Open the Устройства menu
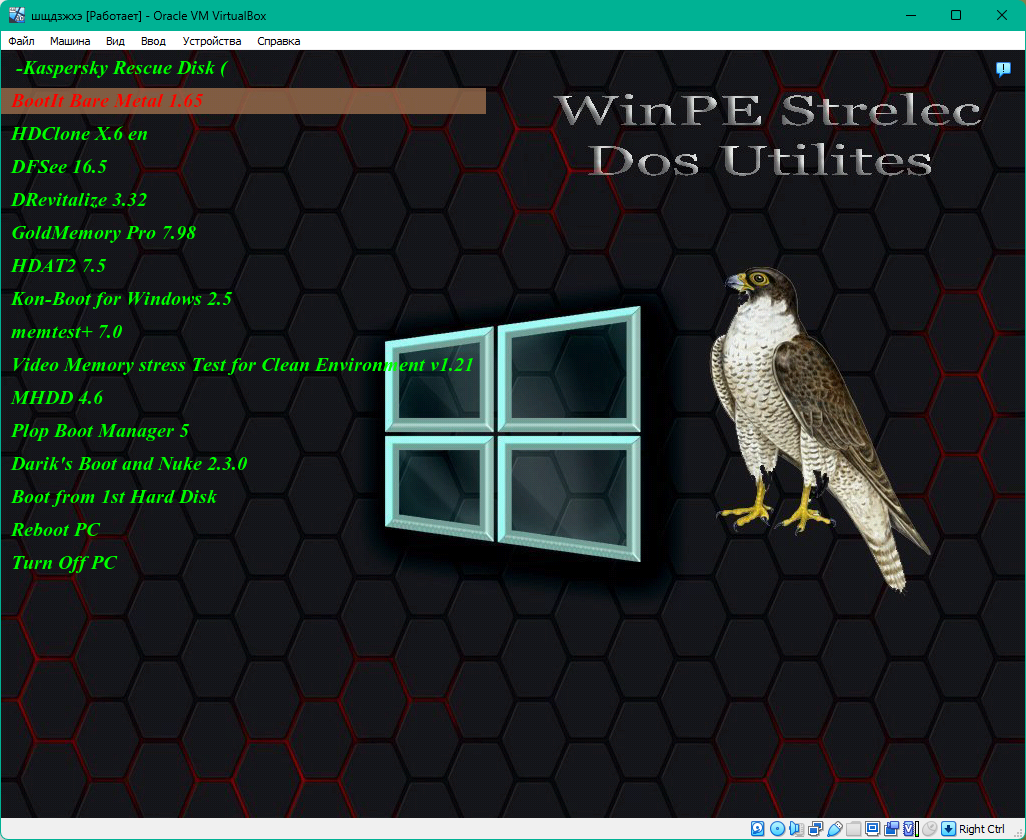This screenshot has width=1026, height=840. click(x=212, y=41)
